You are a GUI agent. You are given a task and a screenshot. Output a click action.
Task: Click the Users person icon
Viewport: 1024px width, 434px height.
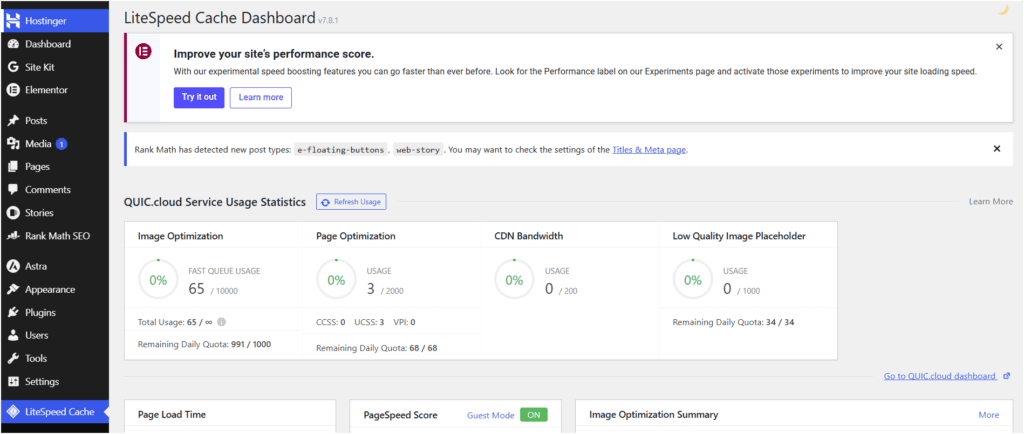12,335
